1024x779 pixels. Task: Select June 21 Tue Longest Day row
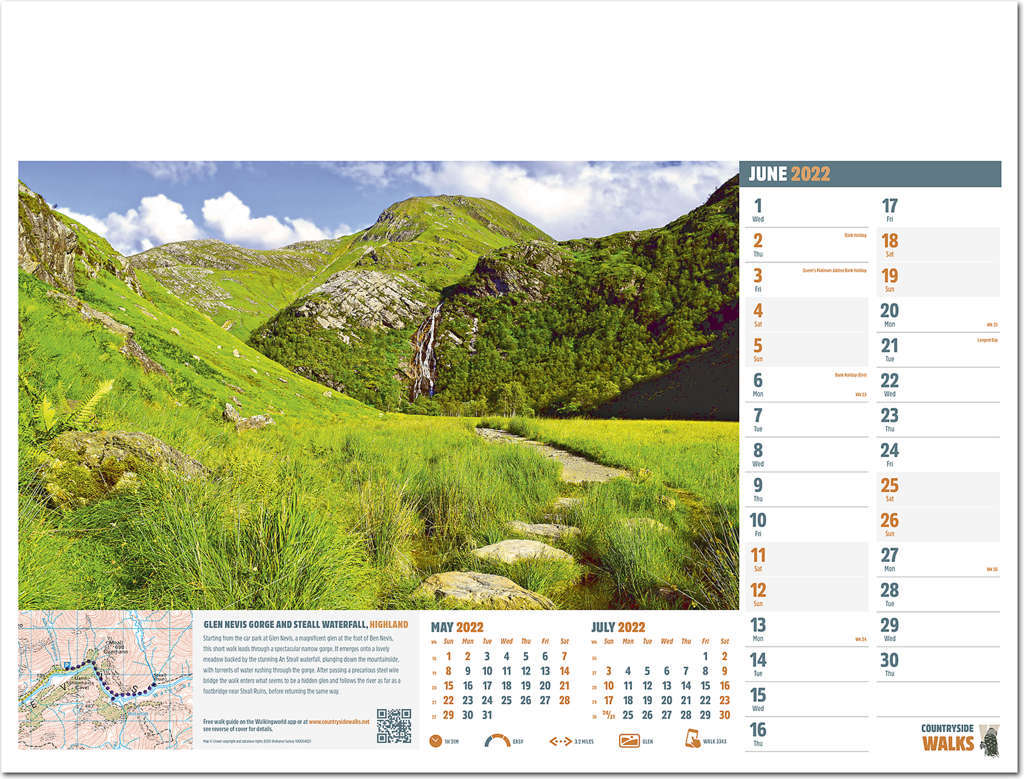[x=938, y=349]
